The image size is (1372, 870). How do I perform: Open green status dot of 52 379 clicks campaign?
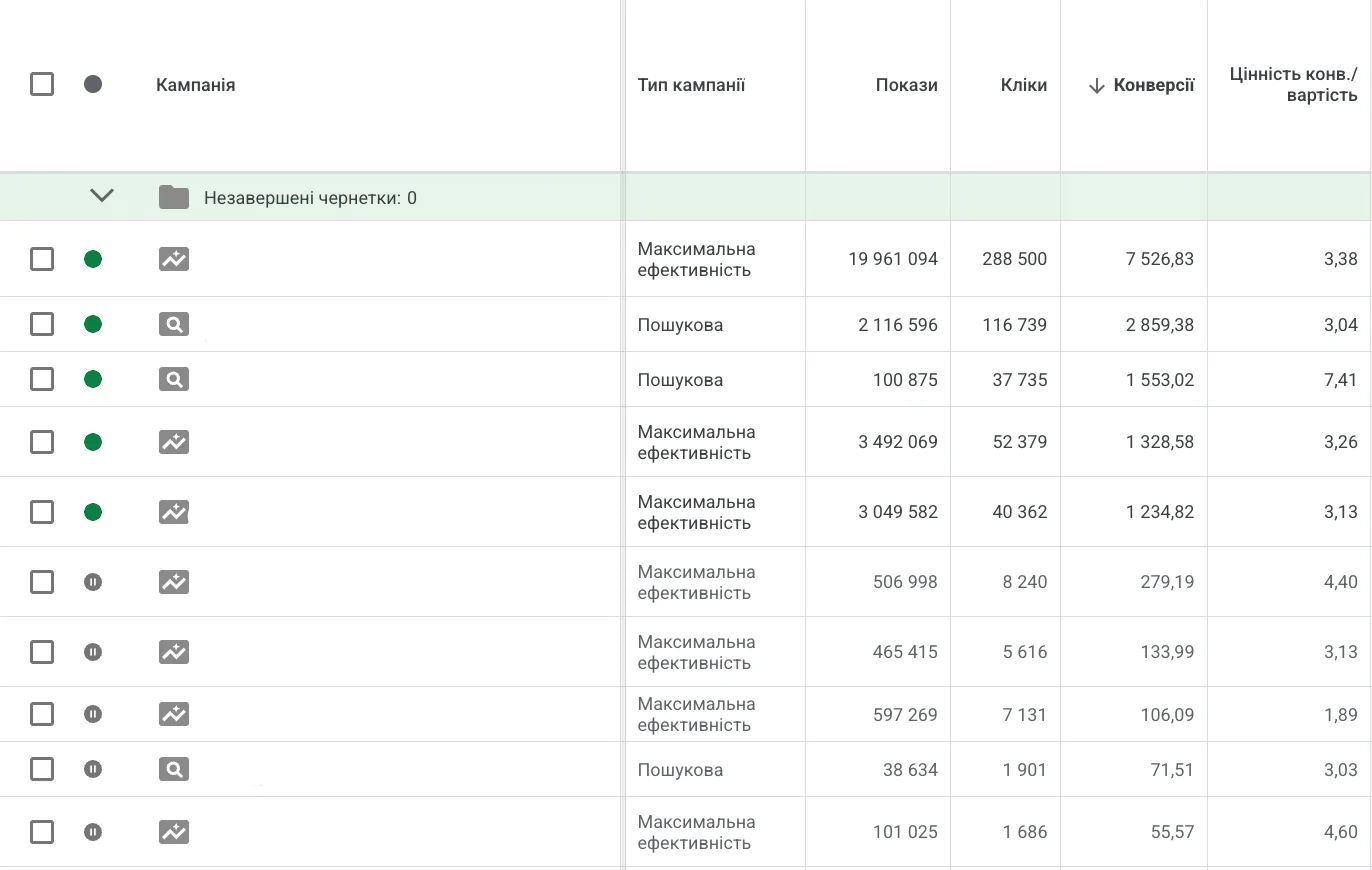[93, 441]
